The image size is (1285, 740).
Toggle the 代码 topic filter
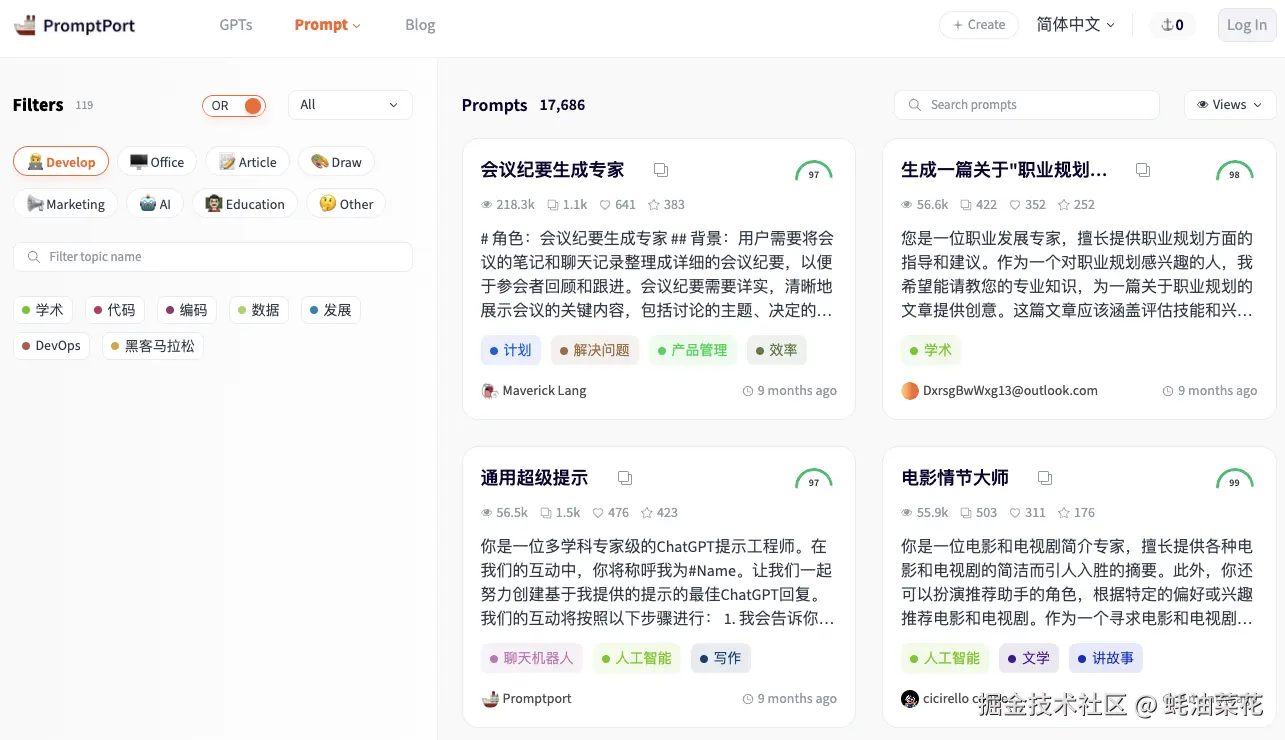pos(115,310)
